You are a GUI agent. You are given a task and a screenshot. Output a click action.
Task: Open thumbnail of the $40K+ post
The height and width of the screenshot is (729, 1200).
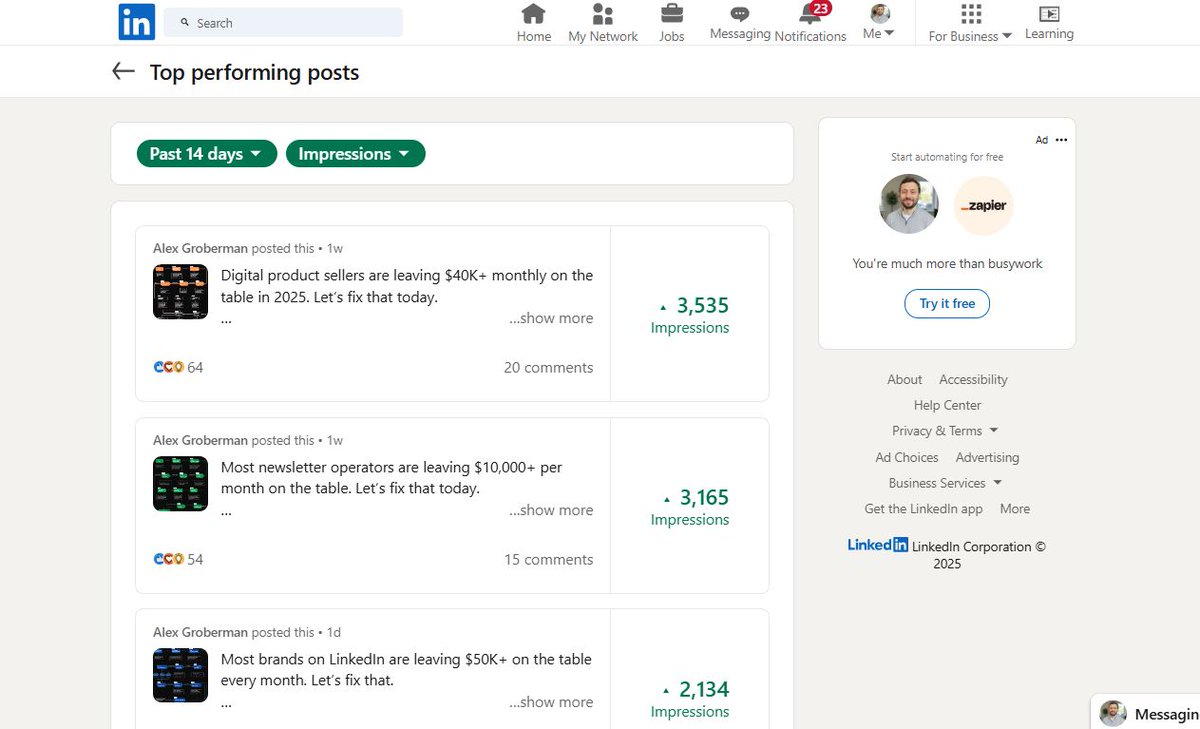180,292
